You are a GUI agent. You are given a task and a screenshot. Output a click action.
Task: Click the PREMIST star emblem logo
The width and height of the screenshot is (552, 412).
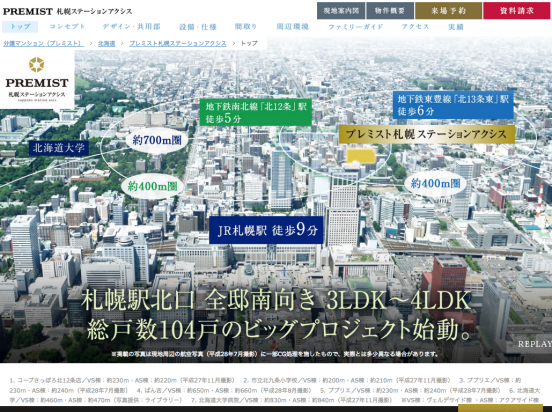pos(37,65)
